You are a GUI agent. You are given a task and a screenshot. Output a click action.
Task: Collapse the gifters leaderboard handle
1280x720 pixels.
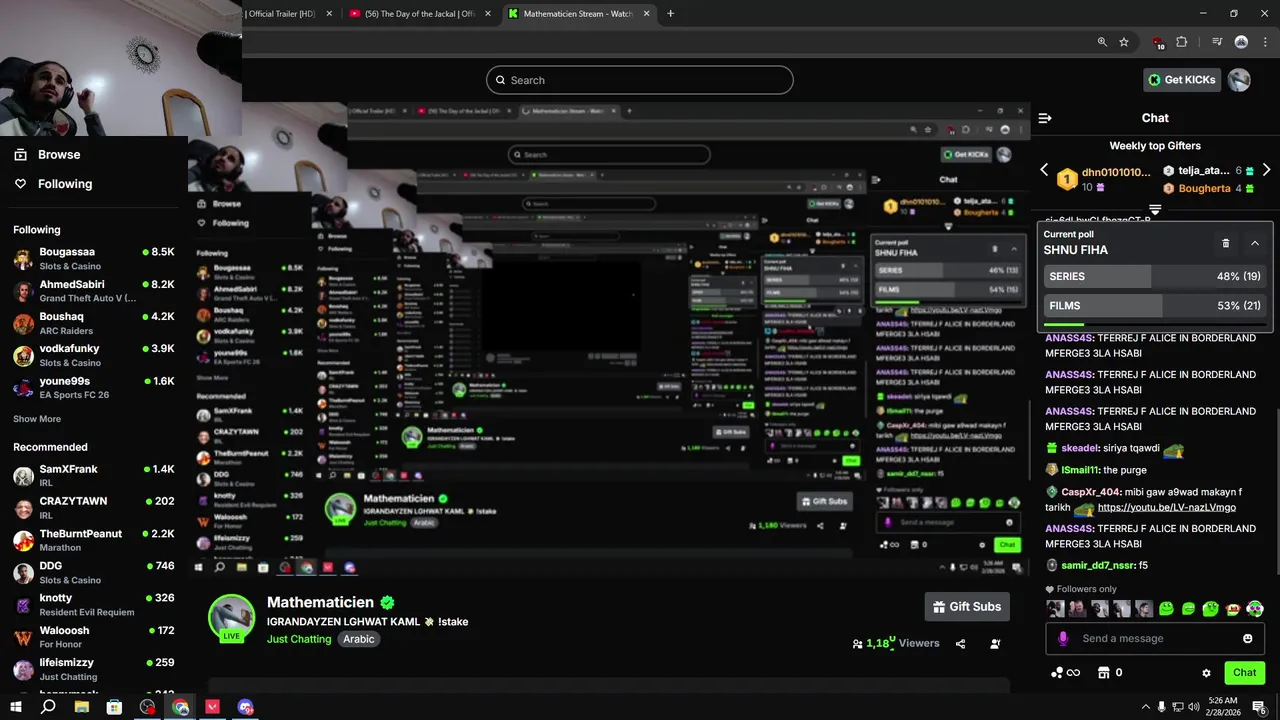1155,210
